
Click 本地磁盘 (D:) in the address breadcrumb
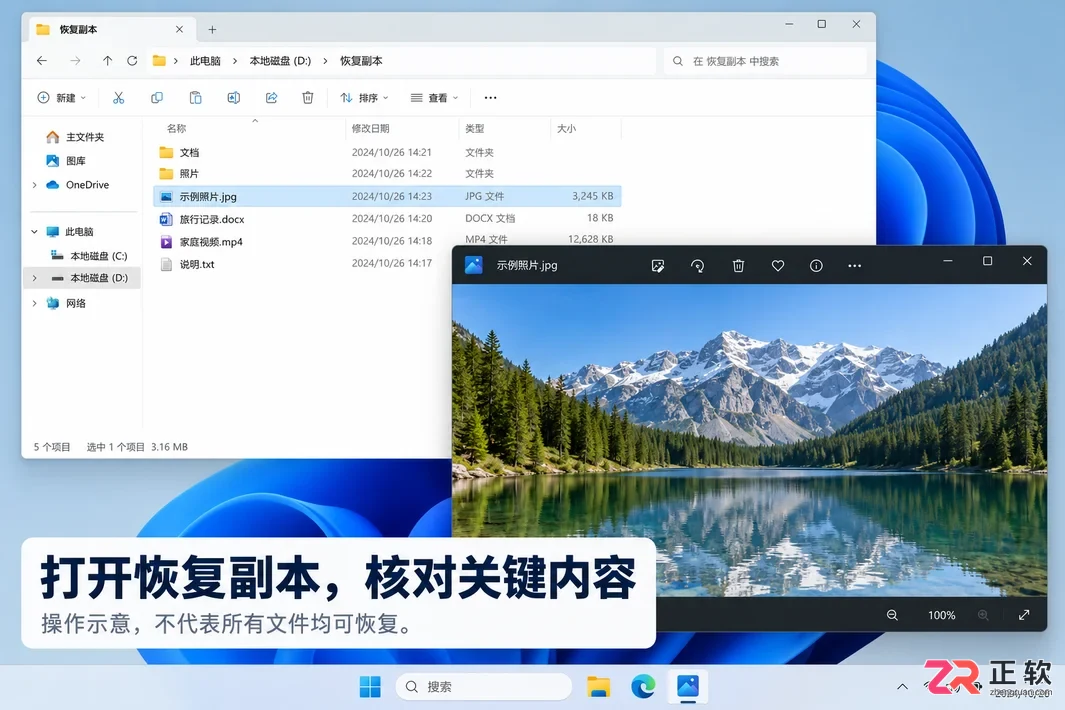coord(280,61)
